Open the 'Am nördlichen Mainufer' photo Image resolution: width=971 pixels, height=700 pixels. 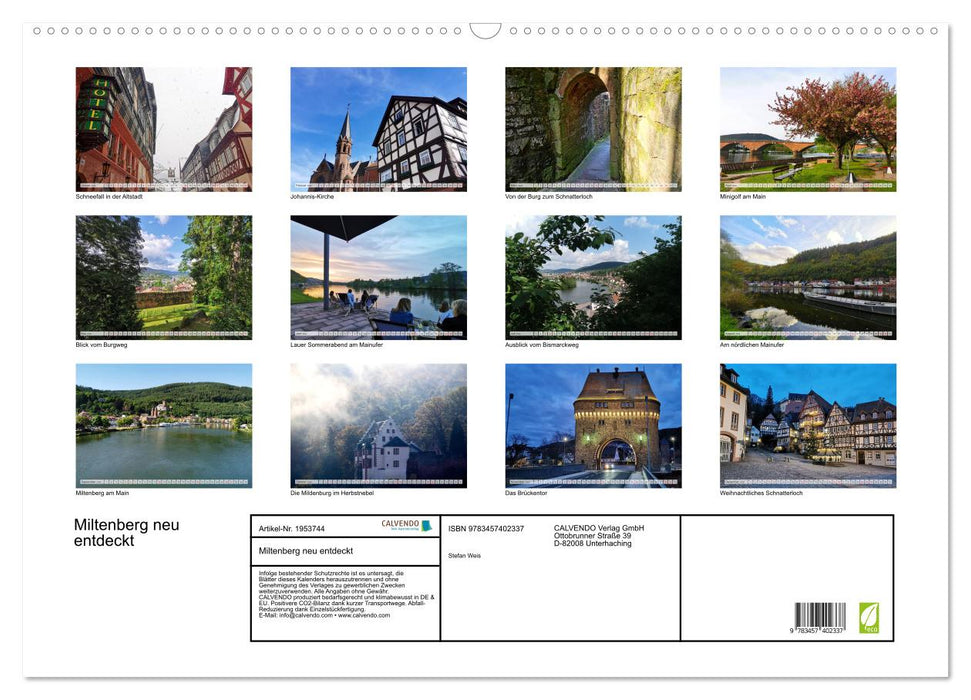click(x=807, y=277)
